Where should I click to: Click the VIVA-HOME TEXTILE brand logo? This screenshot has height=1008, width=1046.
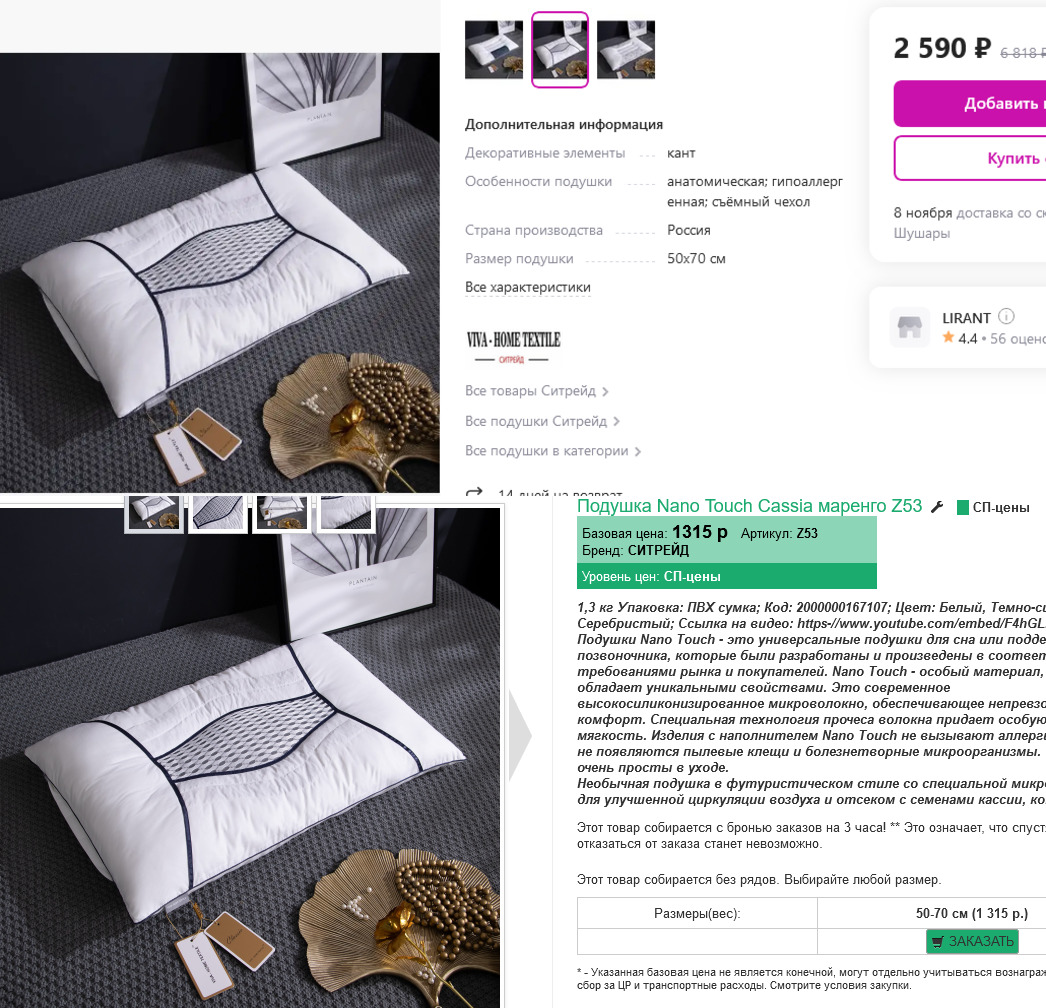click(x=513, y=346)
